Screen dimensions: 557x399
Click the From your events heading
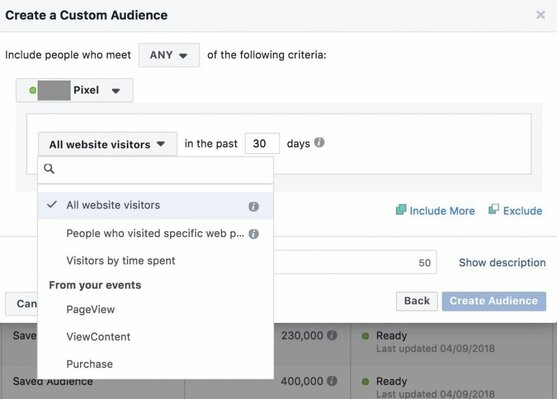[x=95, y=285]
